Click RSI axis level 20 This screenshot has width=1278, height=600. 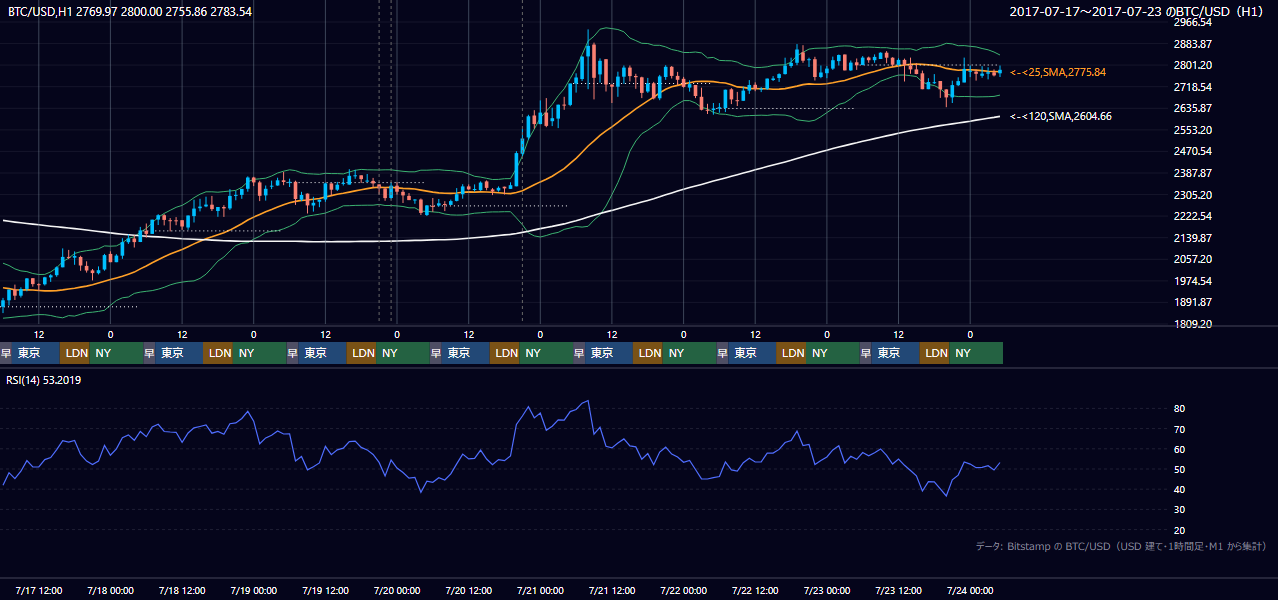coord(1180,530)
